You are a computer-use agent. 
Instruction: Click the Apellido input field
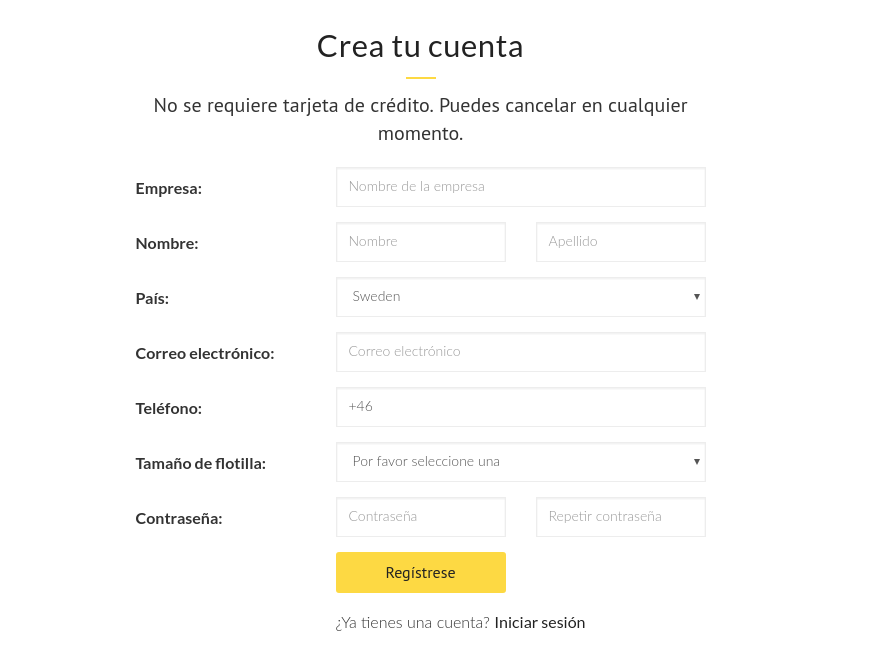click(620, 242)
